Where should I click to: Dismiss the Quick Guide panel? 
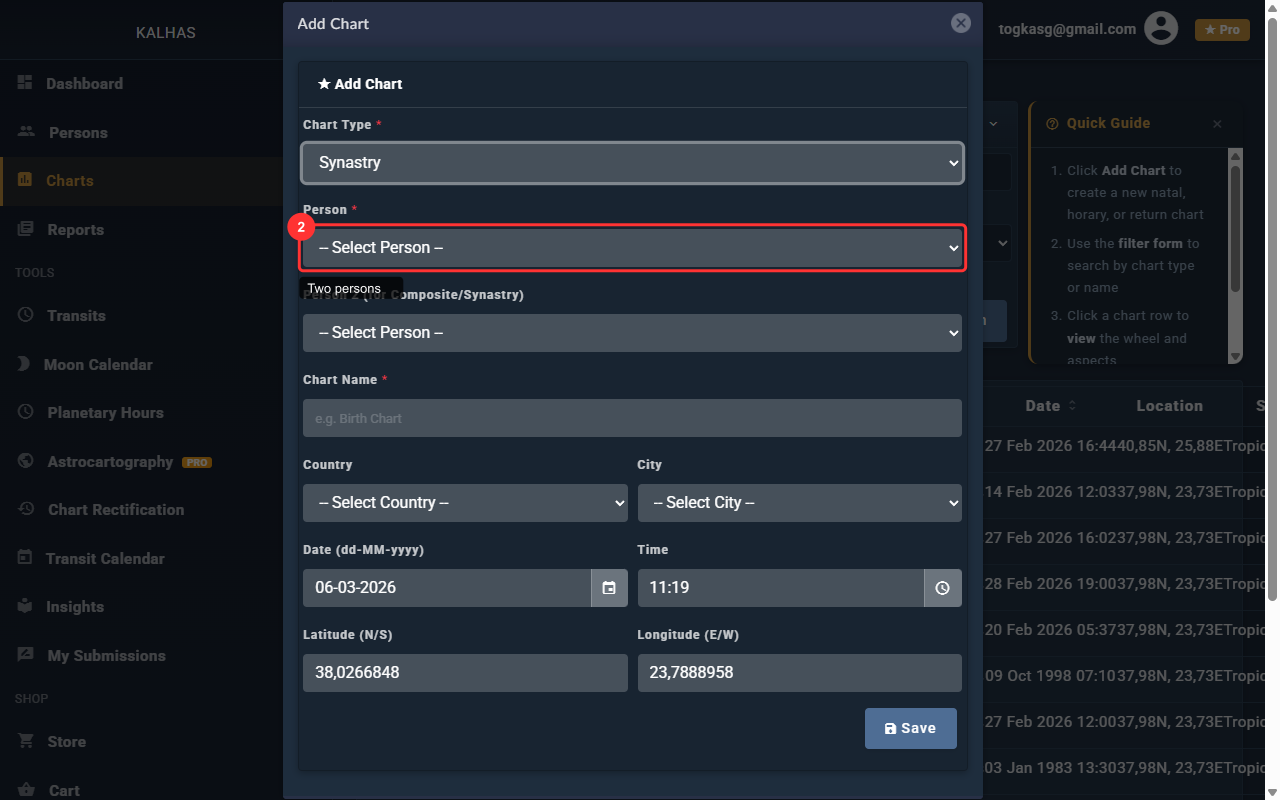coord(1217,124)
